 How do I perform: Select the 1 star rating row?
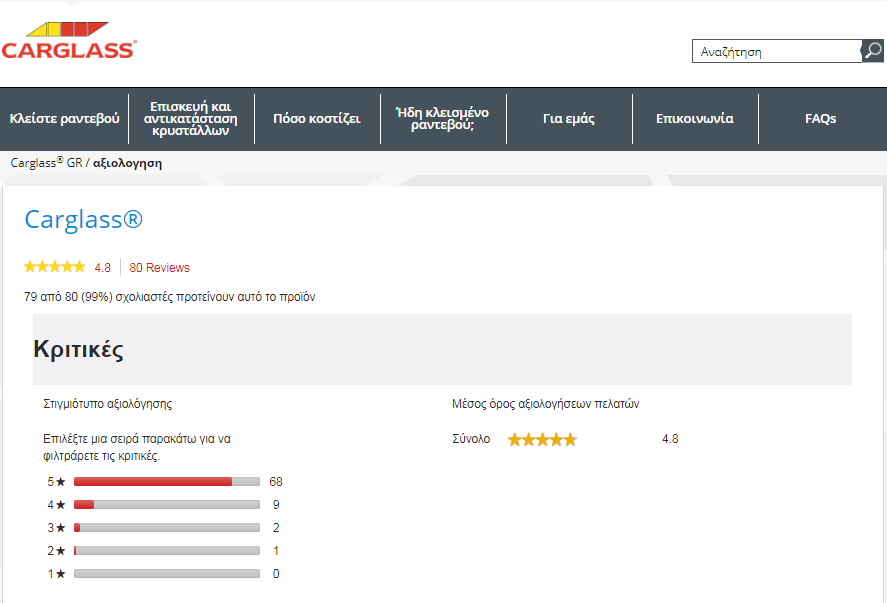(x=166, y=574)
